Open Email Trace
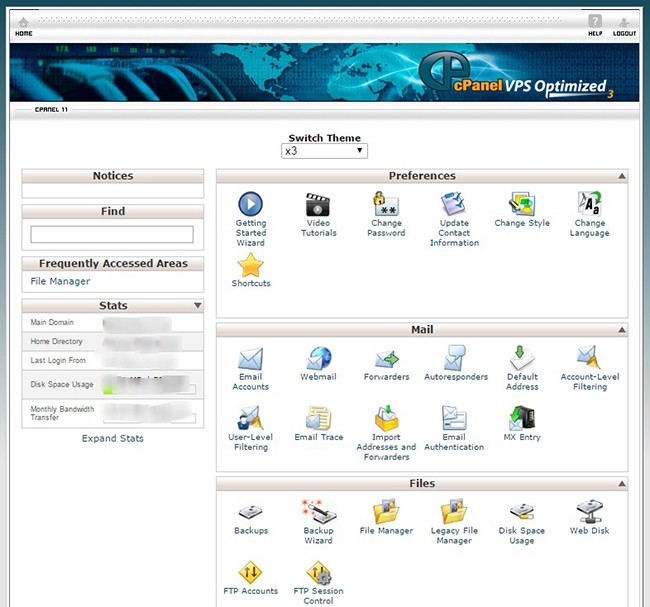The image size is (650, 607). (318, 424)
